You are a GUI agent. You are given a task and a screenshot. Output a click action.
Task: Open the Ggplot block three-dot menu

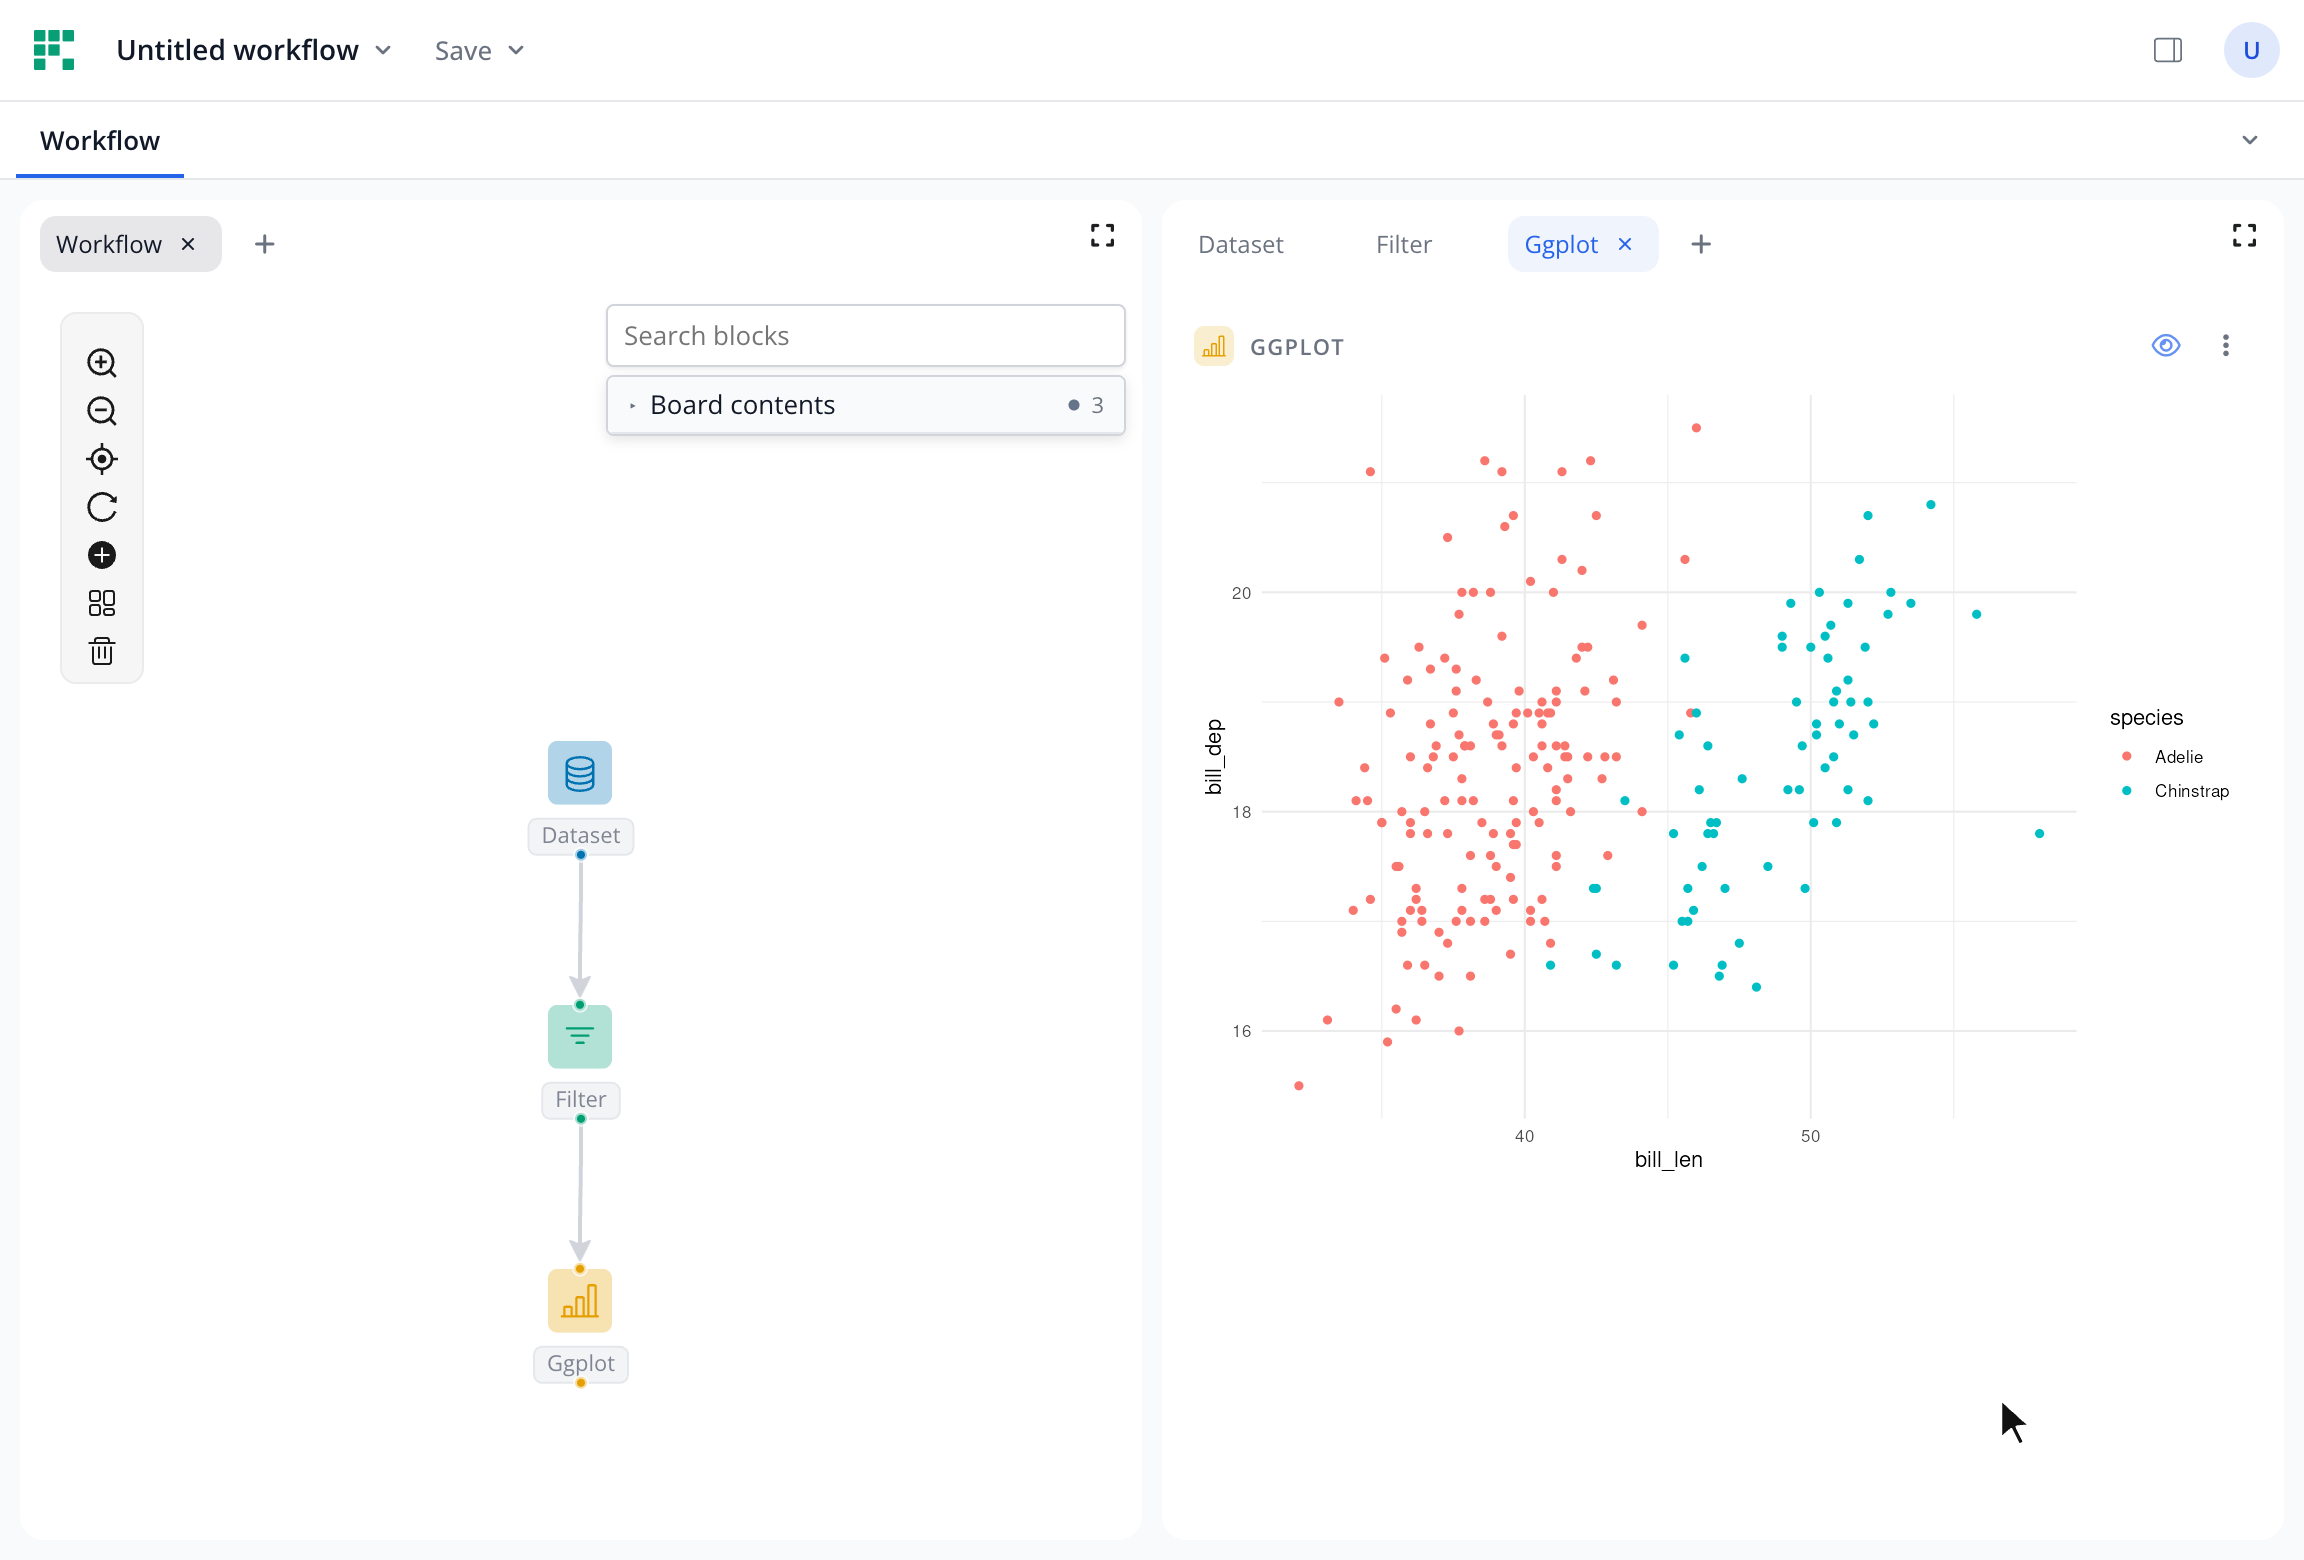(x=2226, y=346)
